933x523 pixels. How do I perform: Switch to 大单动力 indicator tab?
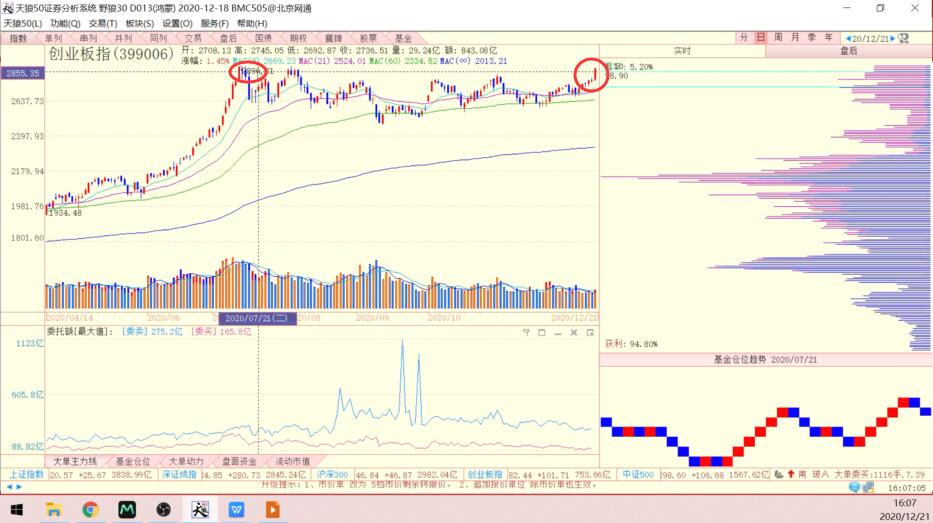tap(186, 462)
